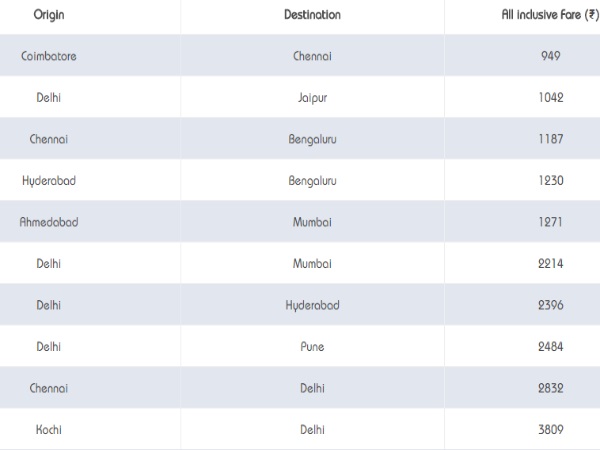Select the 2214 fare cell
Screen dimensions: 600x450
(x=550, y=264)
